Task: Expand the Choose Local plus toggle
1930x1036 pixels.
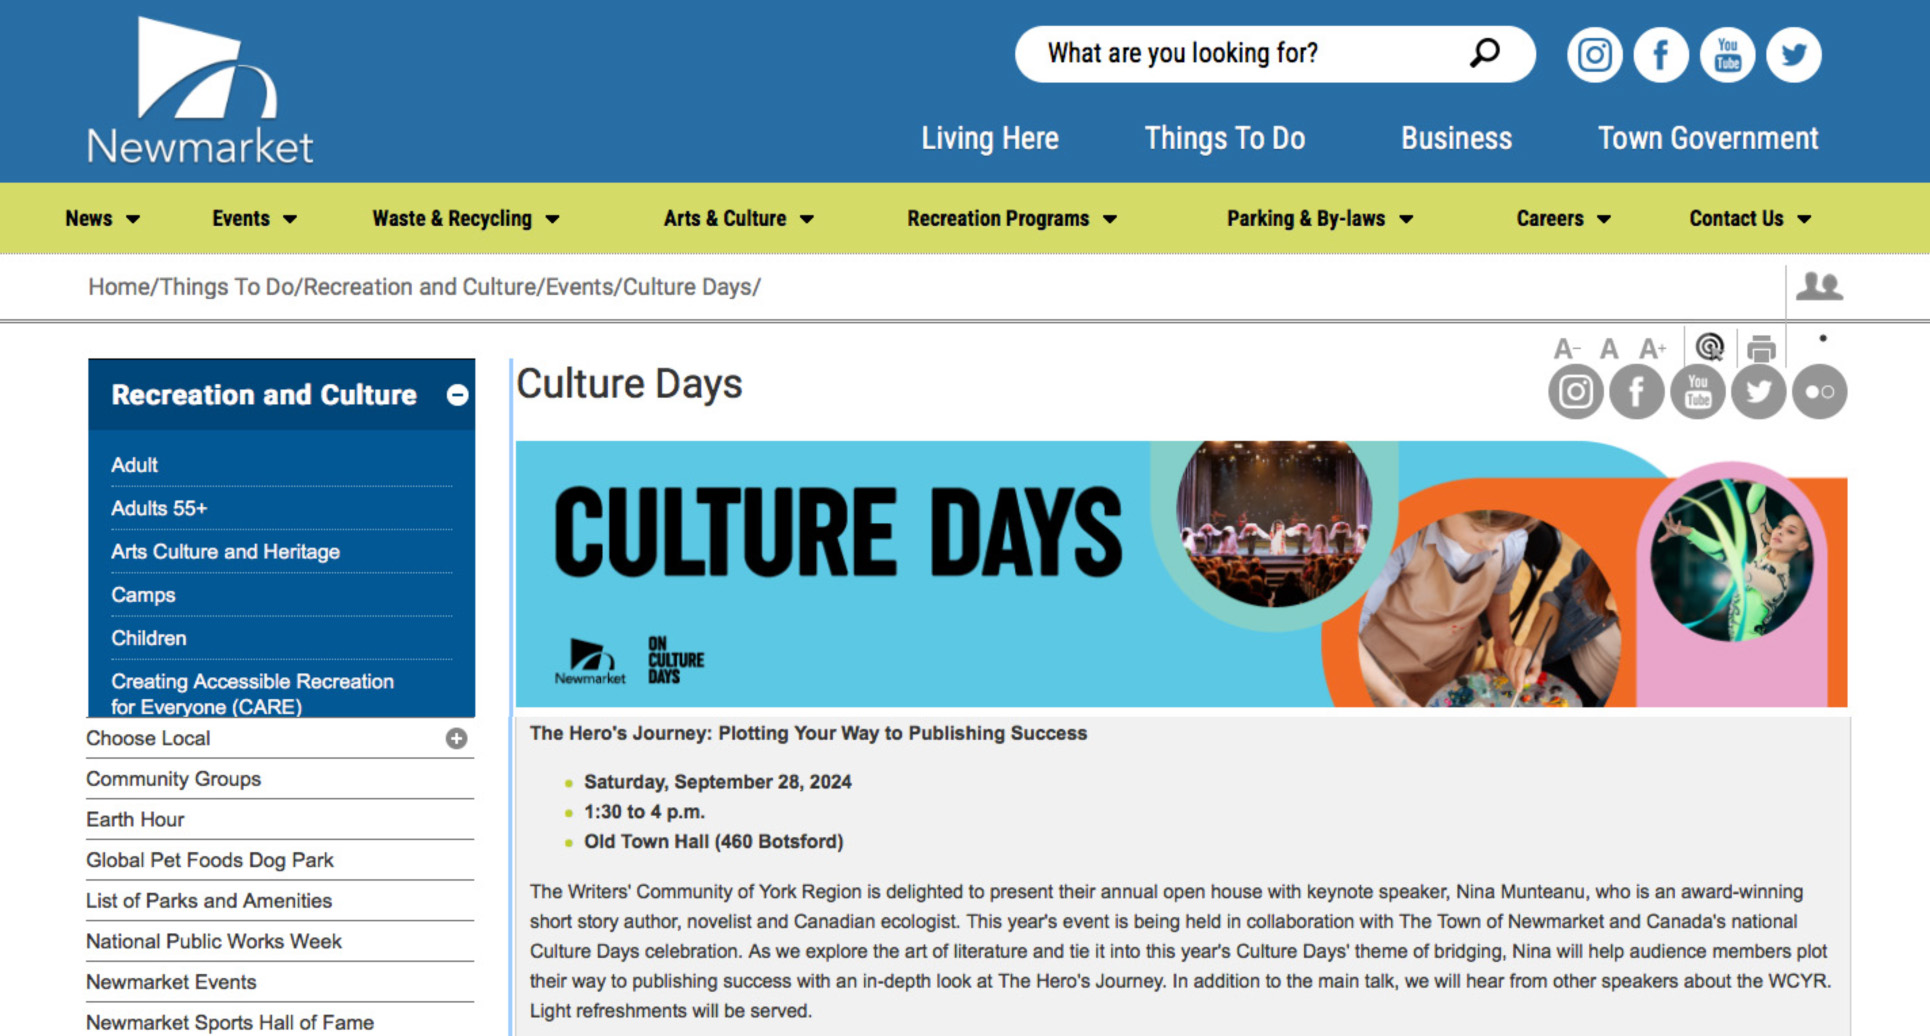Action: point(456,739)
